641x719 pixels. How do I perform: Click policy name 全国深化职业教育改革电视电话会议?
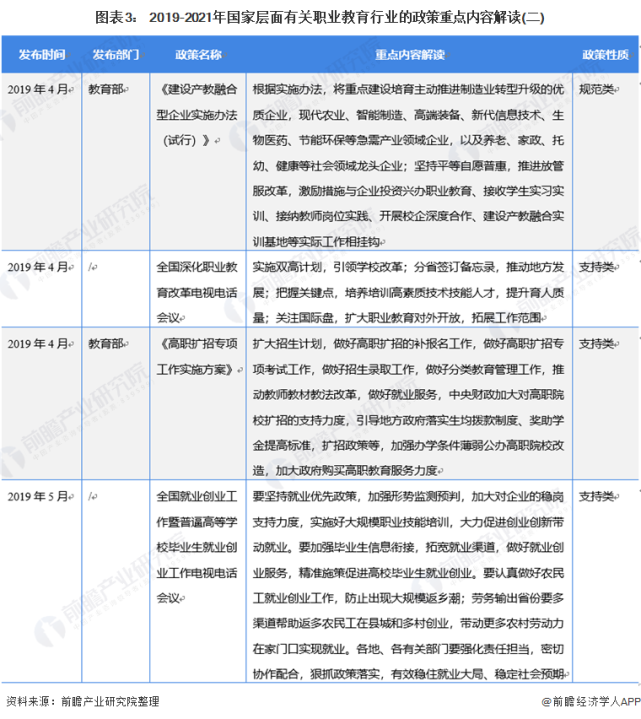point(197,292)
